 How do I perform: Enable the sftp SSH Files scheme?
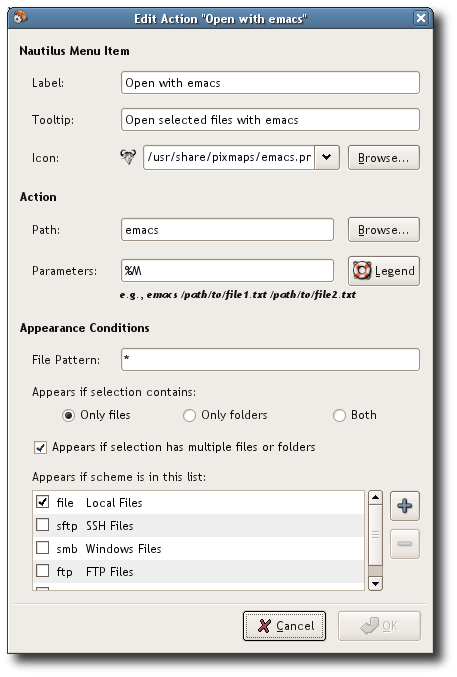pos(42,525)
